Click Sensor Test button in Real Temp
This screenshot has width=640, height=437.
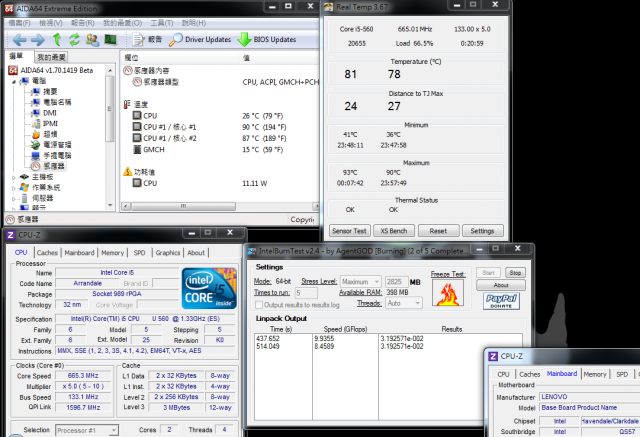tap(349, 231)
